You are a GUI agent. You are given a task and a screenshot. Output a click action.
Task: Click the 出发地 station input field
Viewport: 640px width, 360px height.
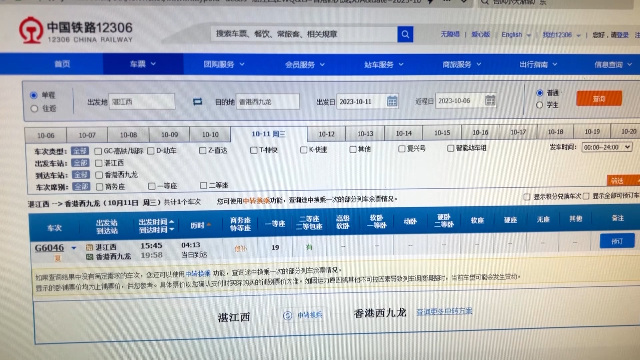(142, 102)
